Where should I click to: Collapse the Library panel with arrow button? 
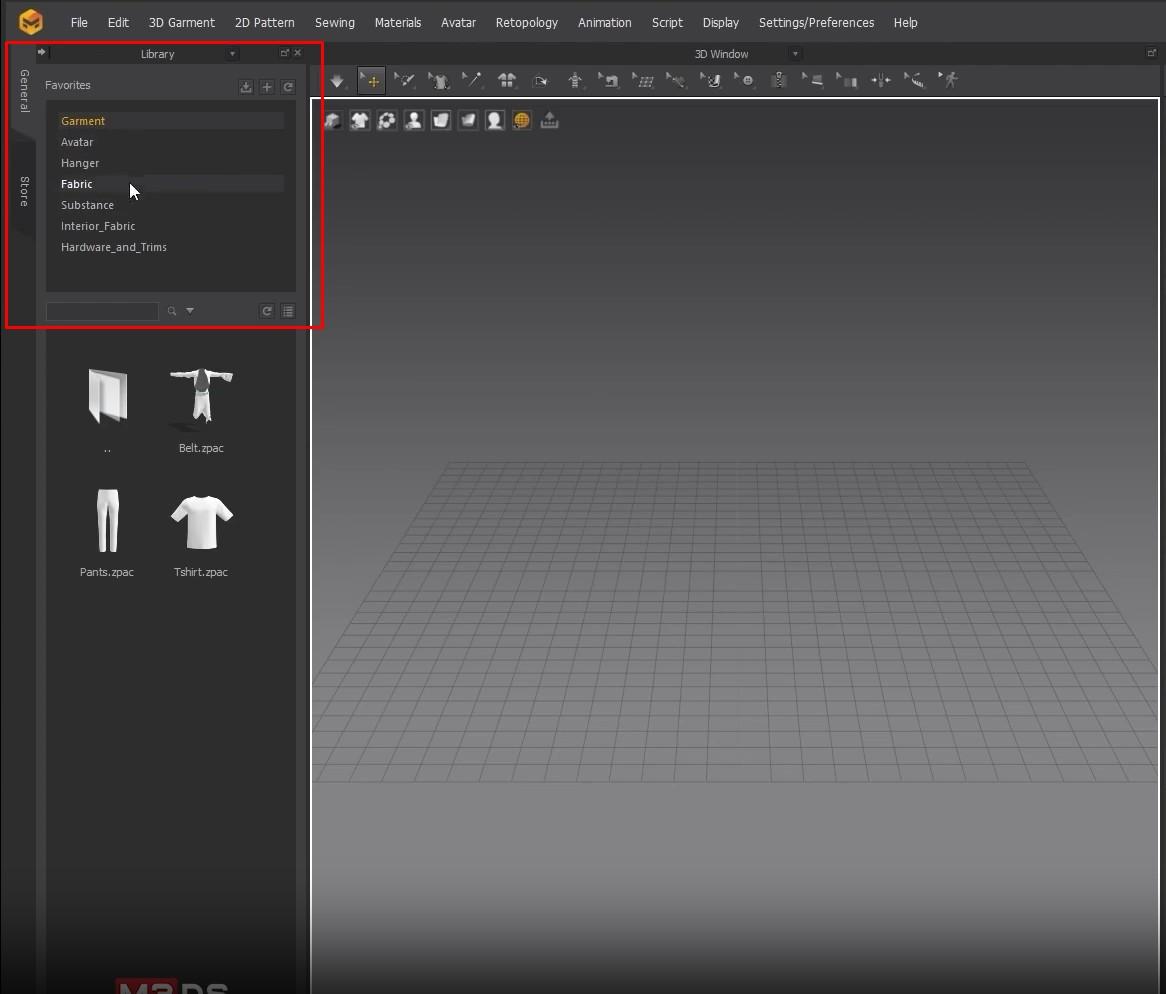click(42, 52)
